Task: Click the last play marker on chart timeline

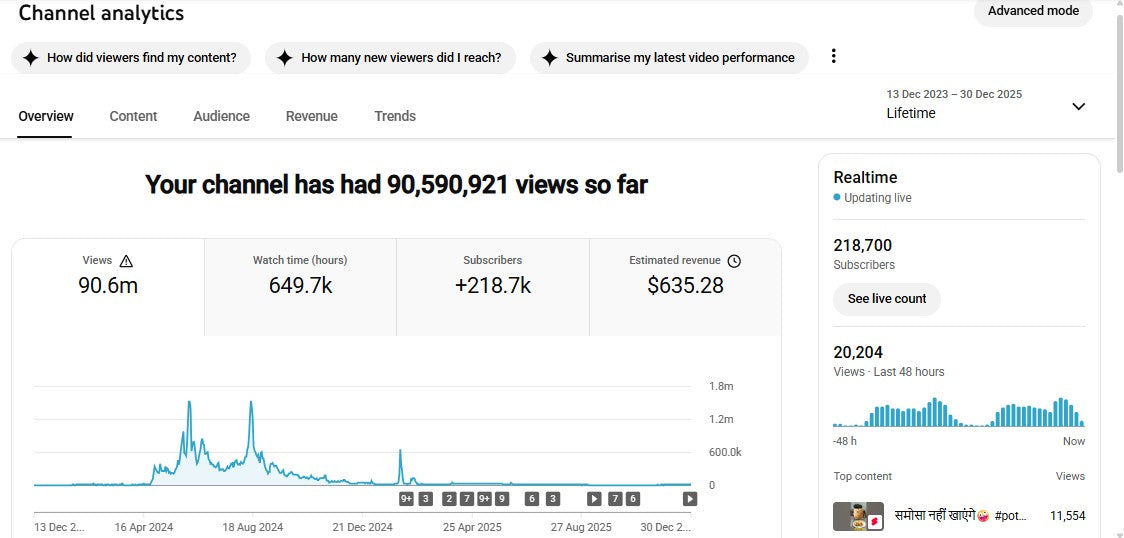Action: point(689,498)
